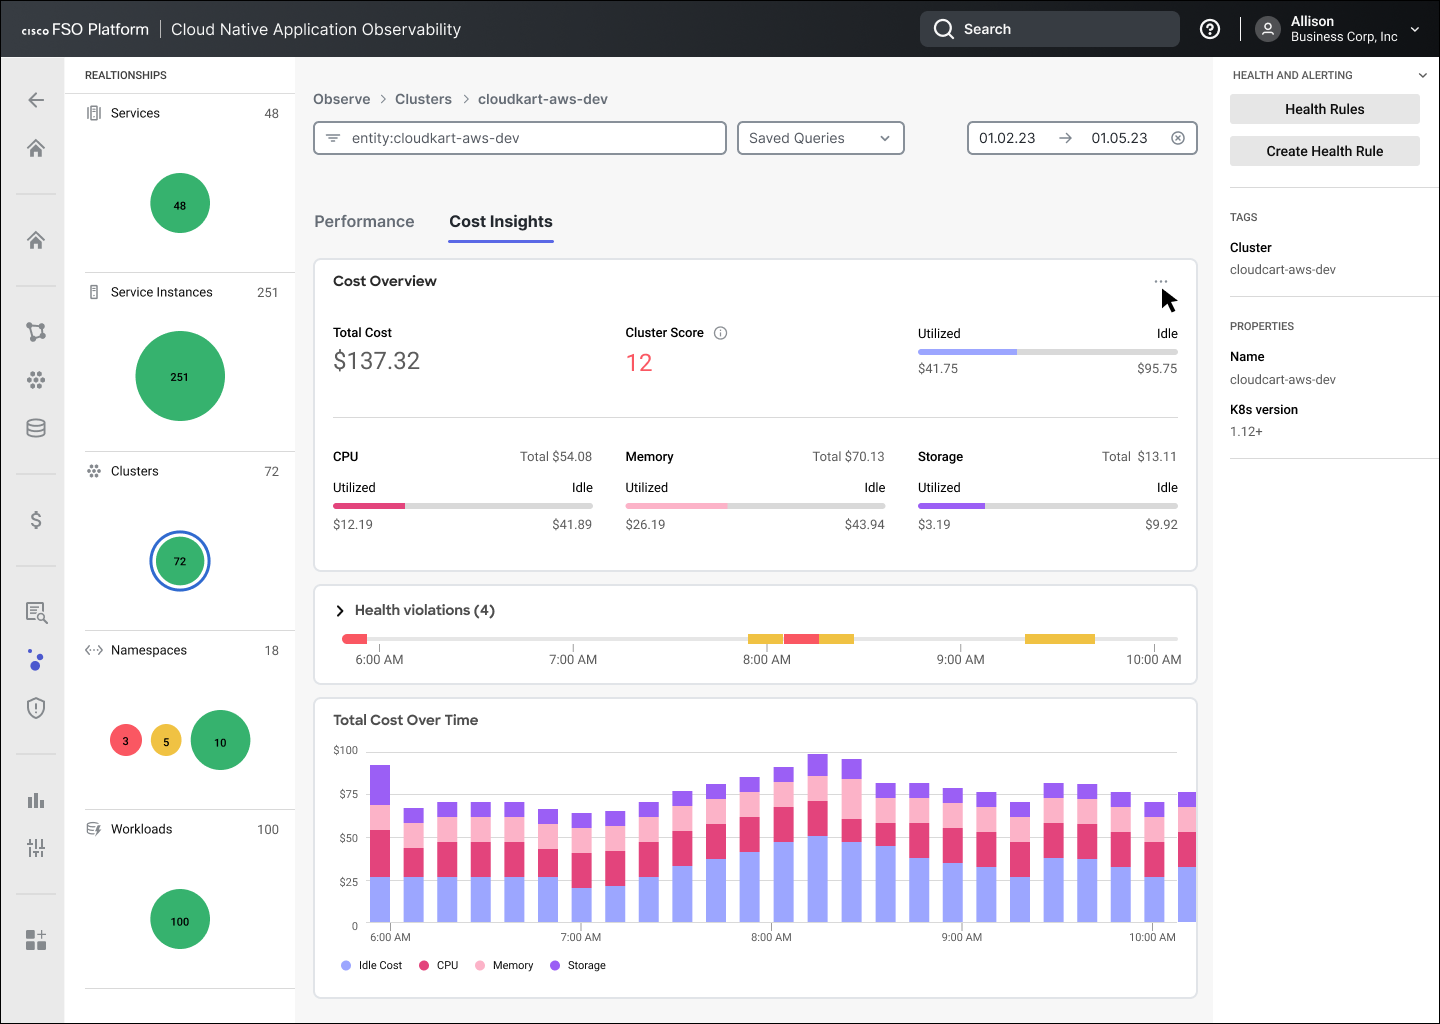Expand the Health violations section

340,610
